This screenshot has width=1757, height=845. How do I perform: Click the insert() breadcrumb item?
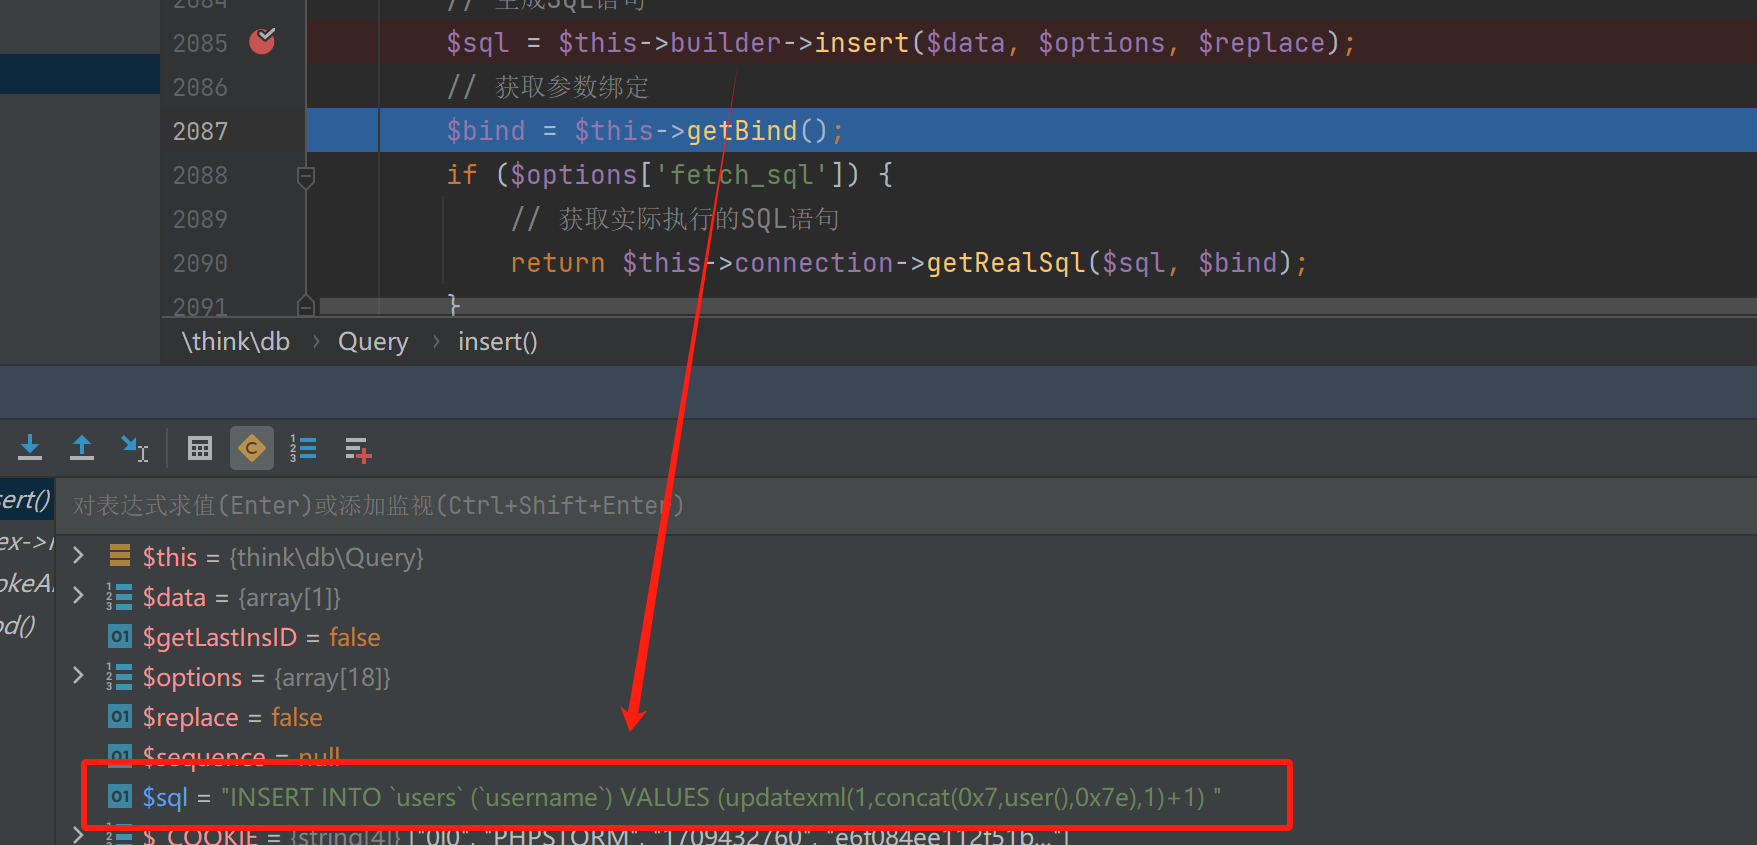click(497, 342)
